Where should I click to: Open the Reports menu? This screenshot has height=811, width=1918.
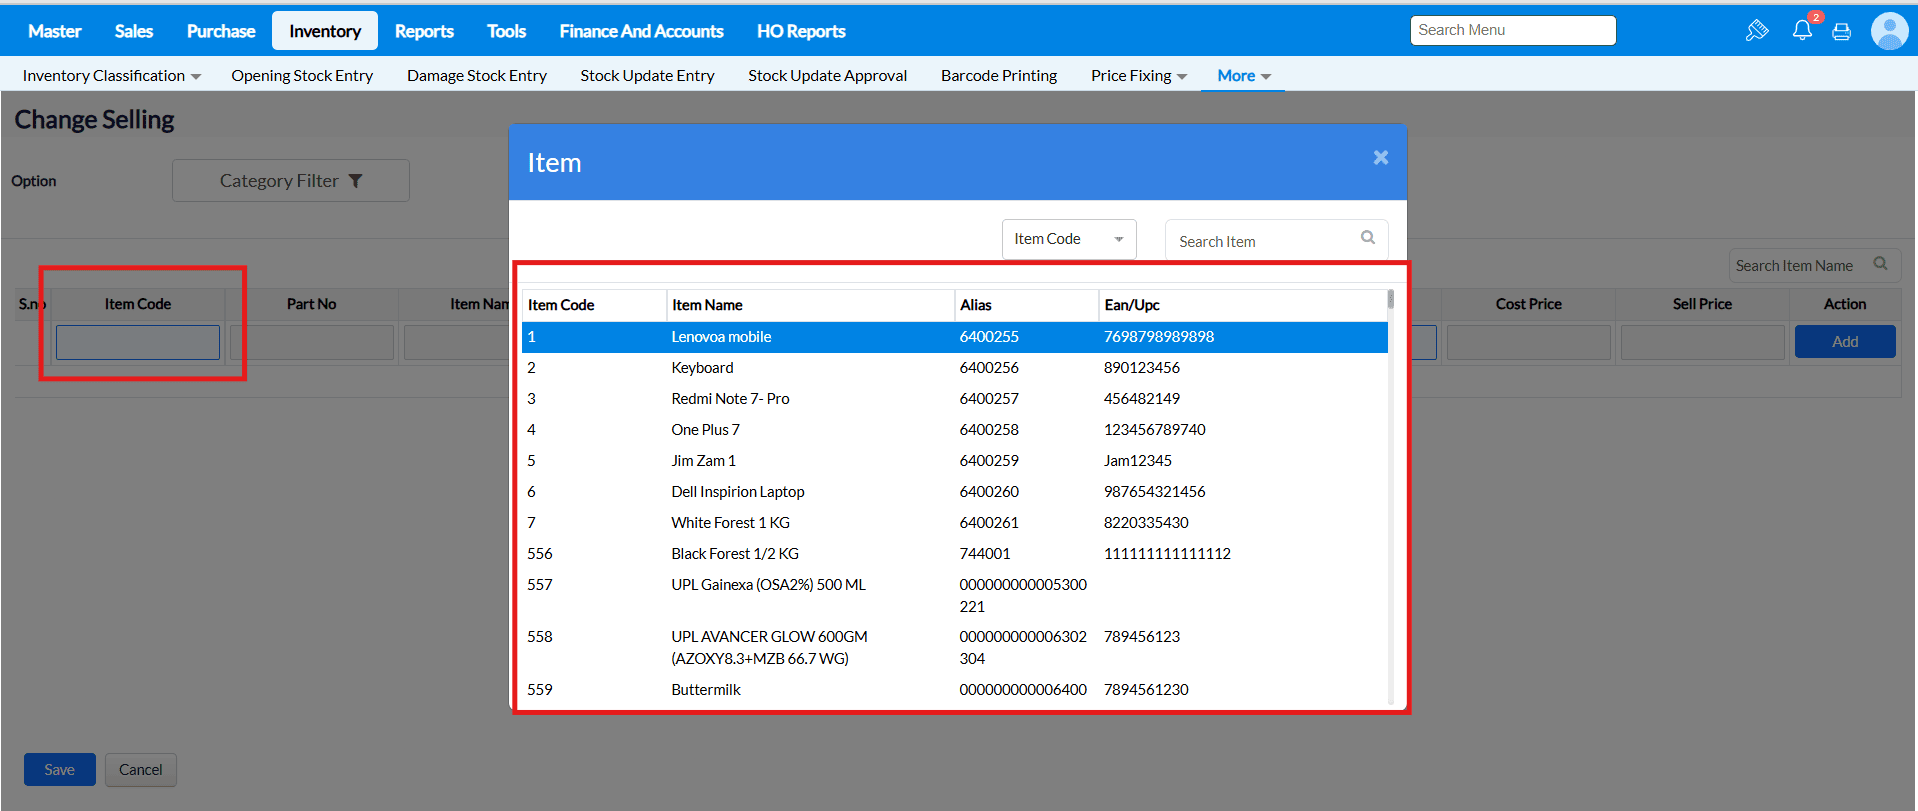(x=424, y=31)
